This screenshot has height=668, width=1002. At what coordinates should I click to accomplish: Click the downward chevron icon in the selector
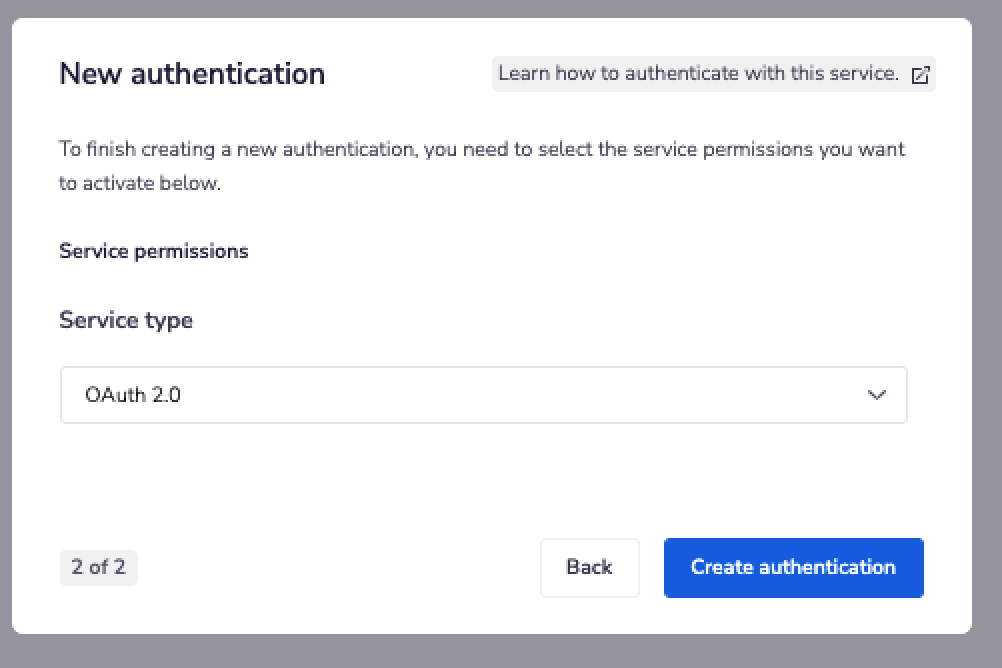[877, 395]
